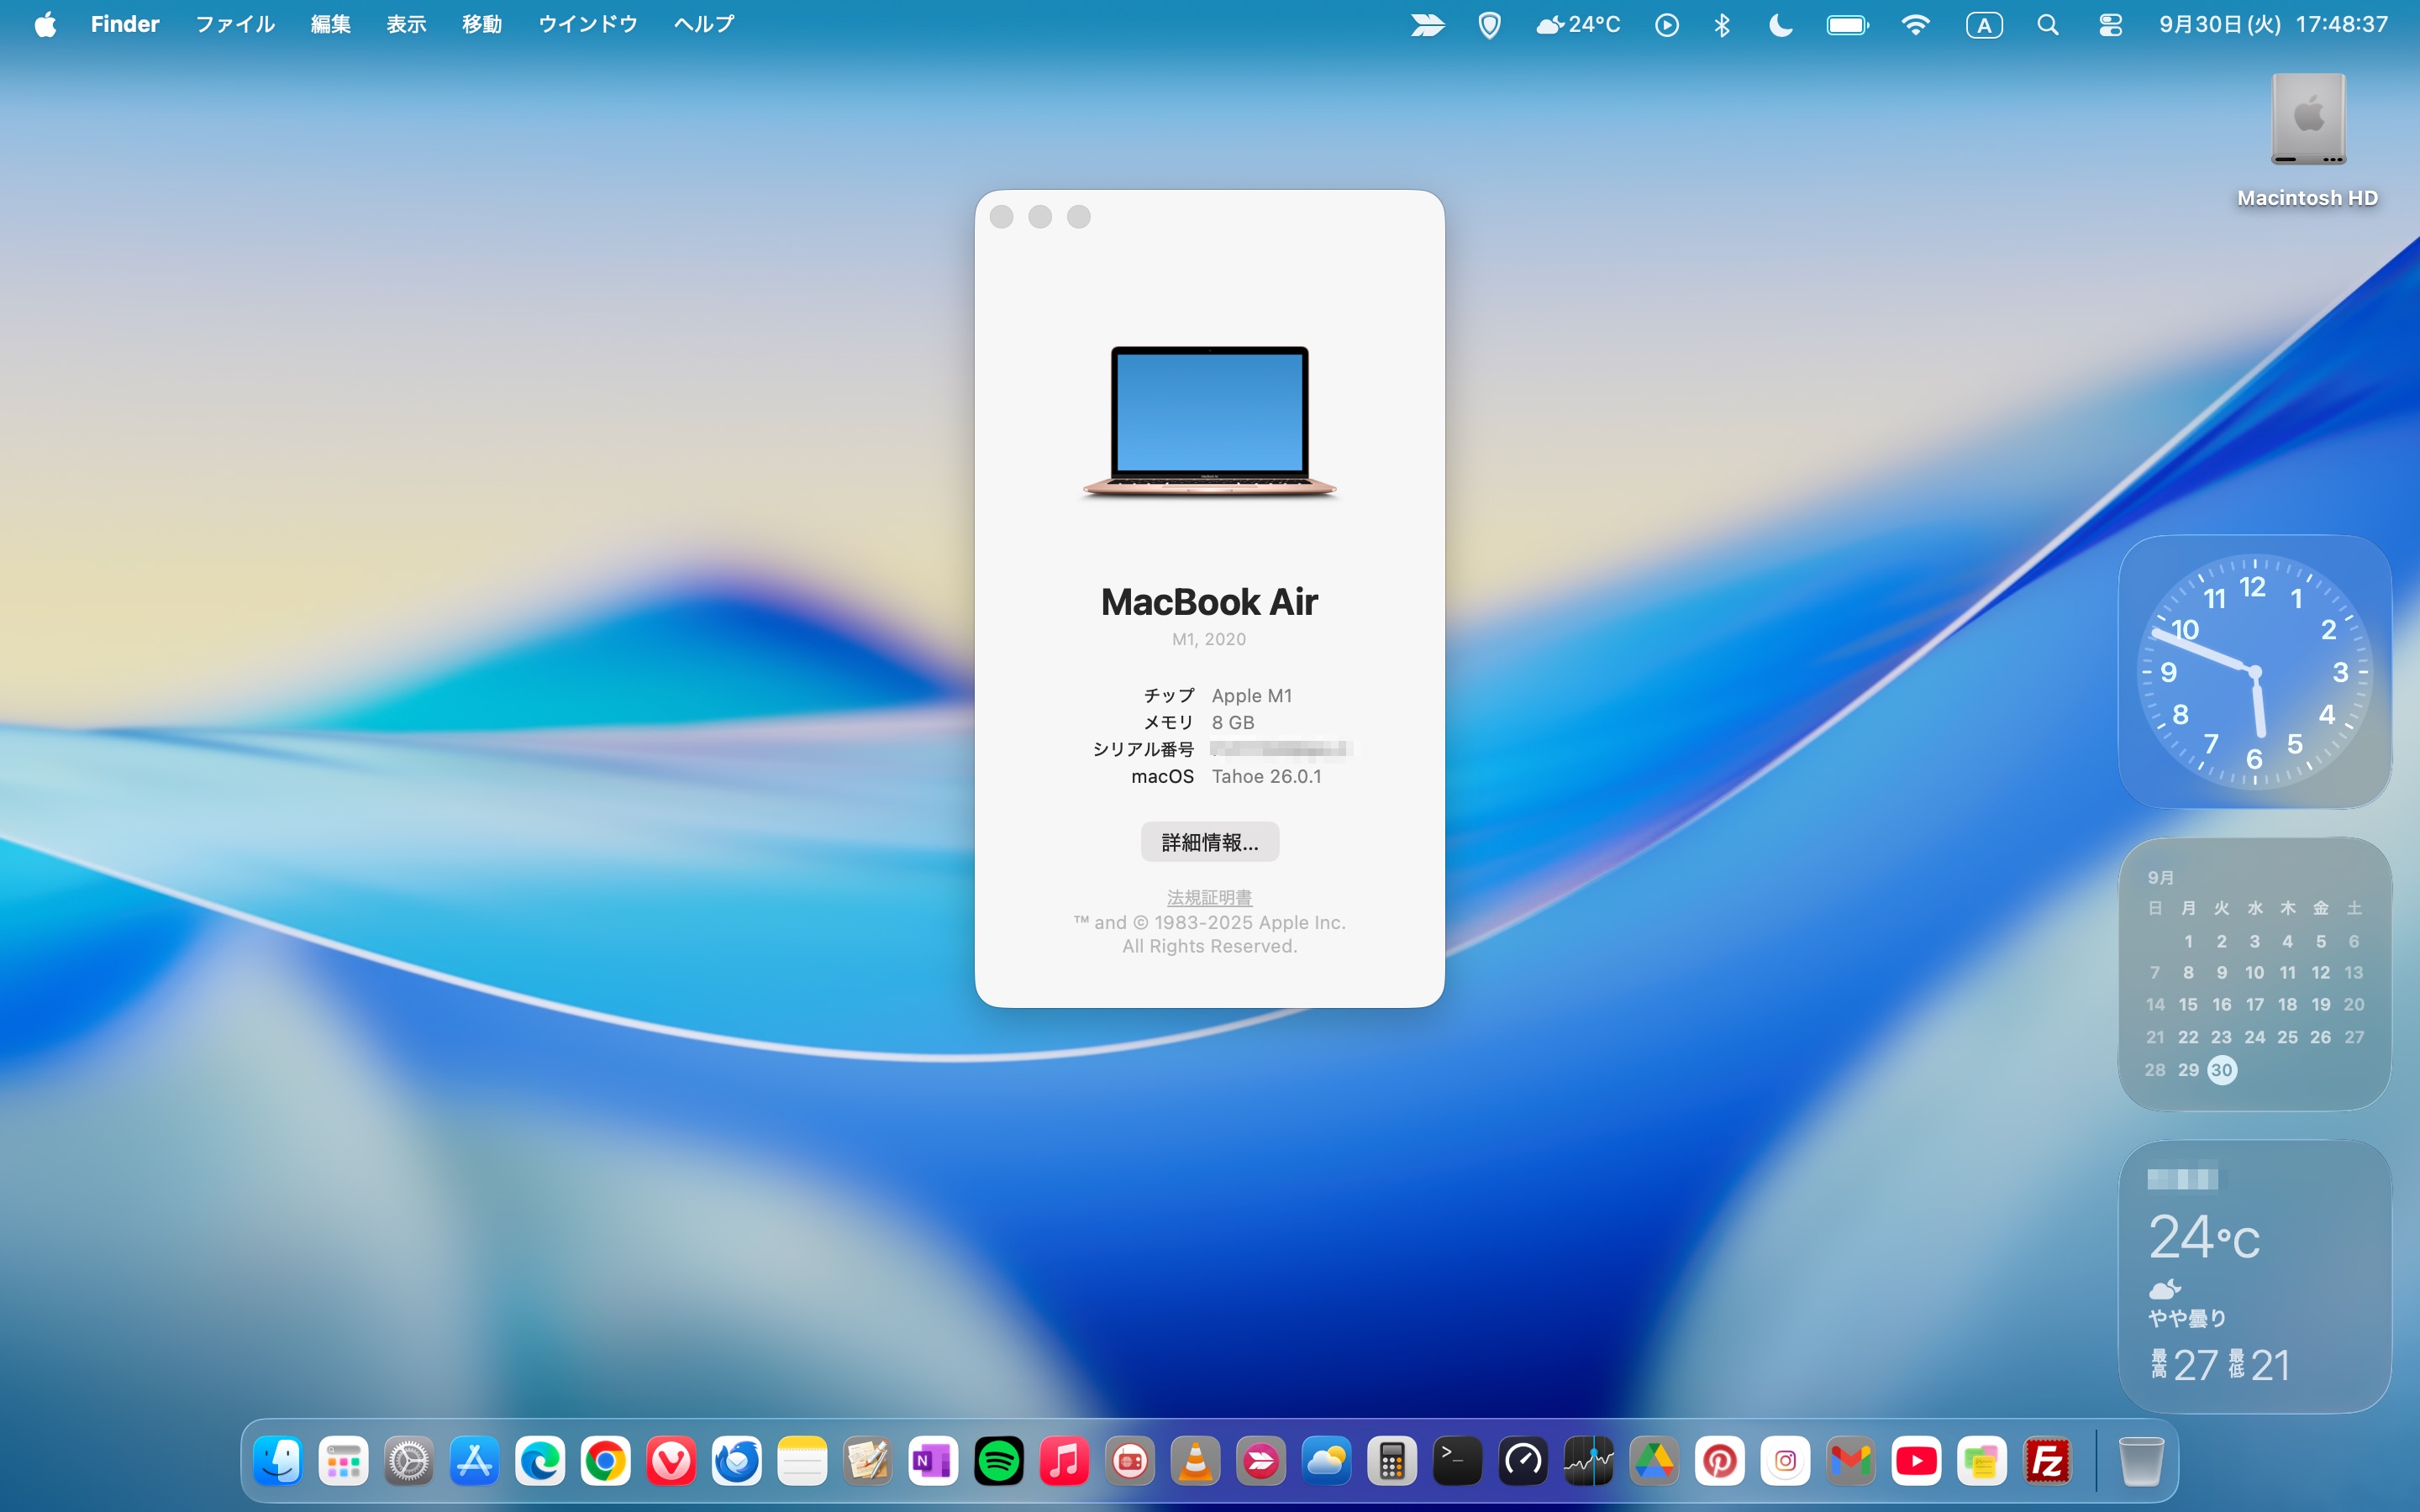Launch Google Drive from the Dock
The image size is (2420, 1512).
point(1654,1462)
